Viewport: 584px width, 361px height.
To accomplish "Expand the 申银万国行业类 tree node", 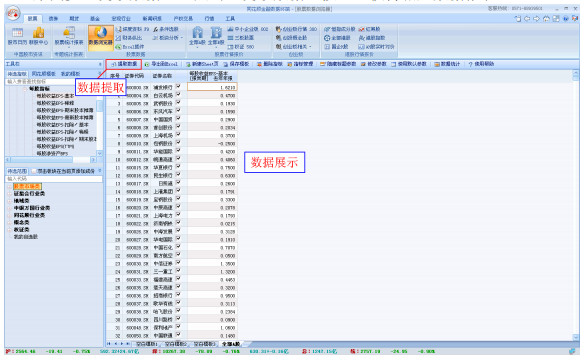I will [x=9, y=208].
